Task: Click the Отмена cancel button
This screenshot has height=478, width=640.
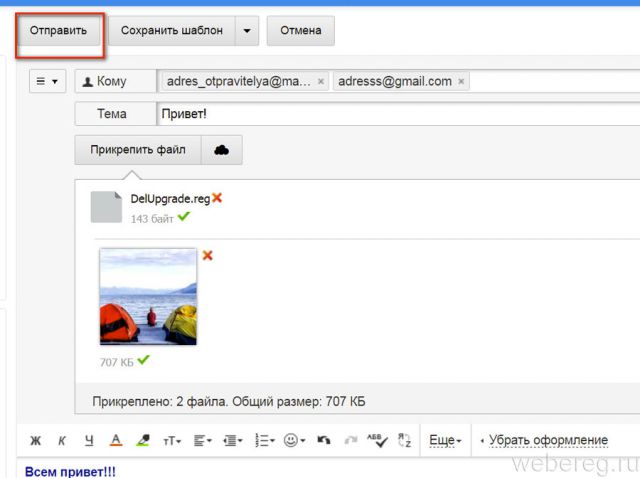Action: point(300,30)
